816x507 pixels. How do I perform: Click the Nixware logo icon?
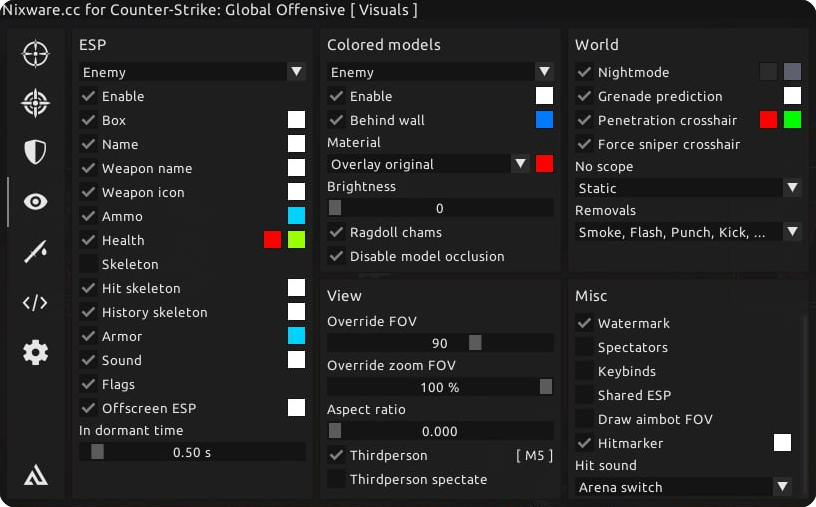(x=35, y=474)
